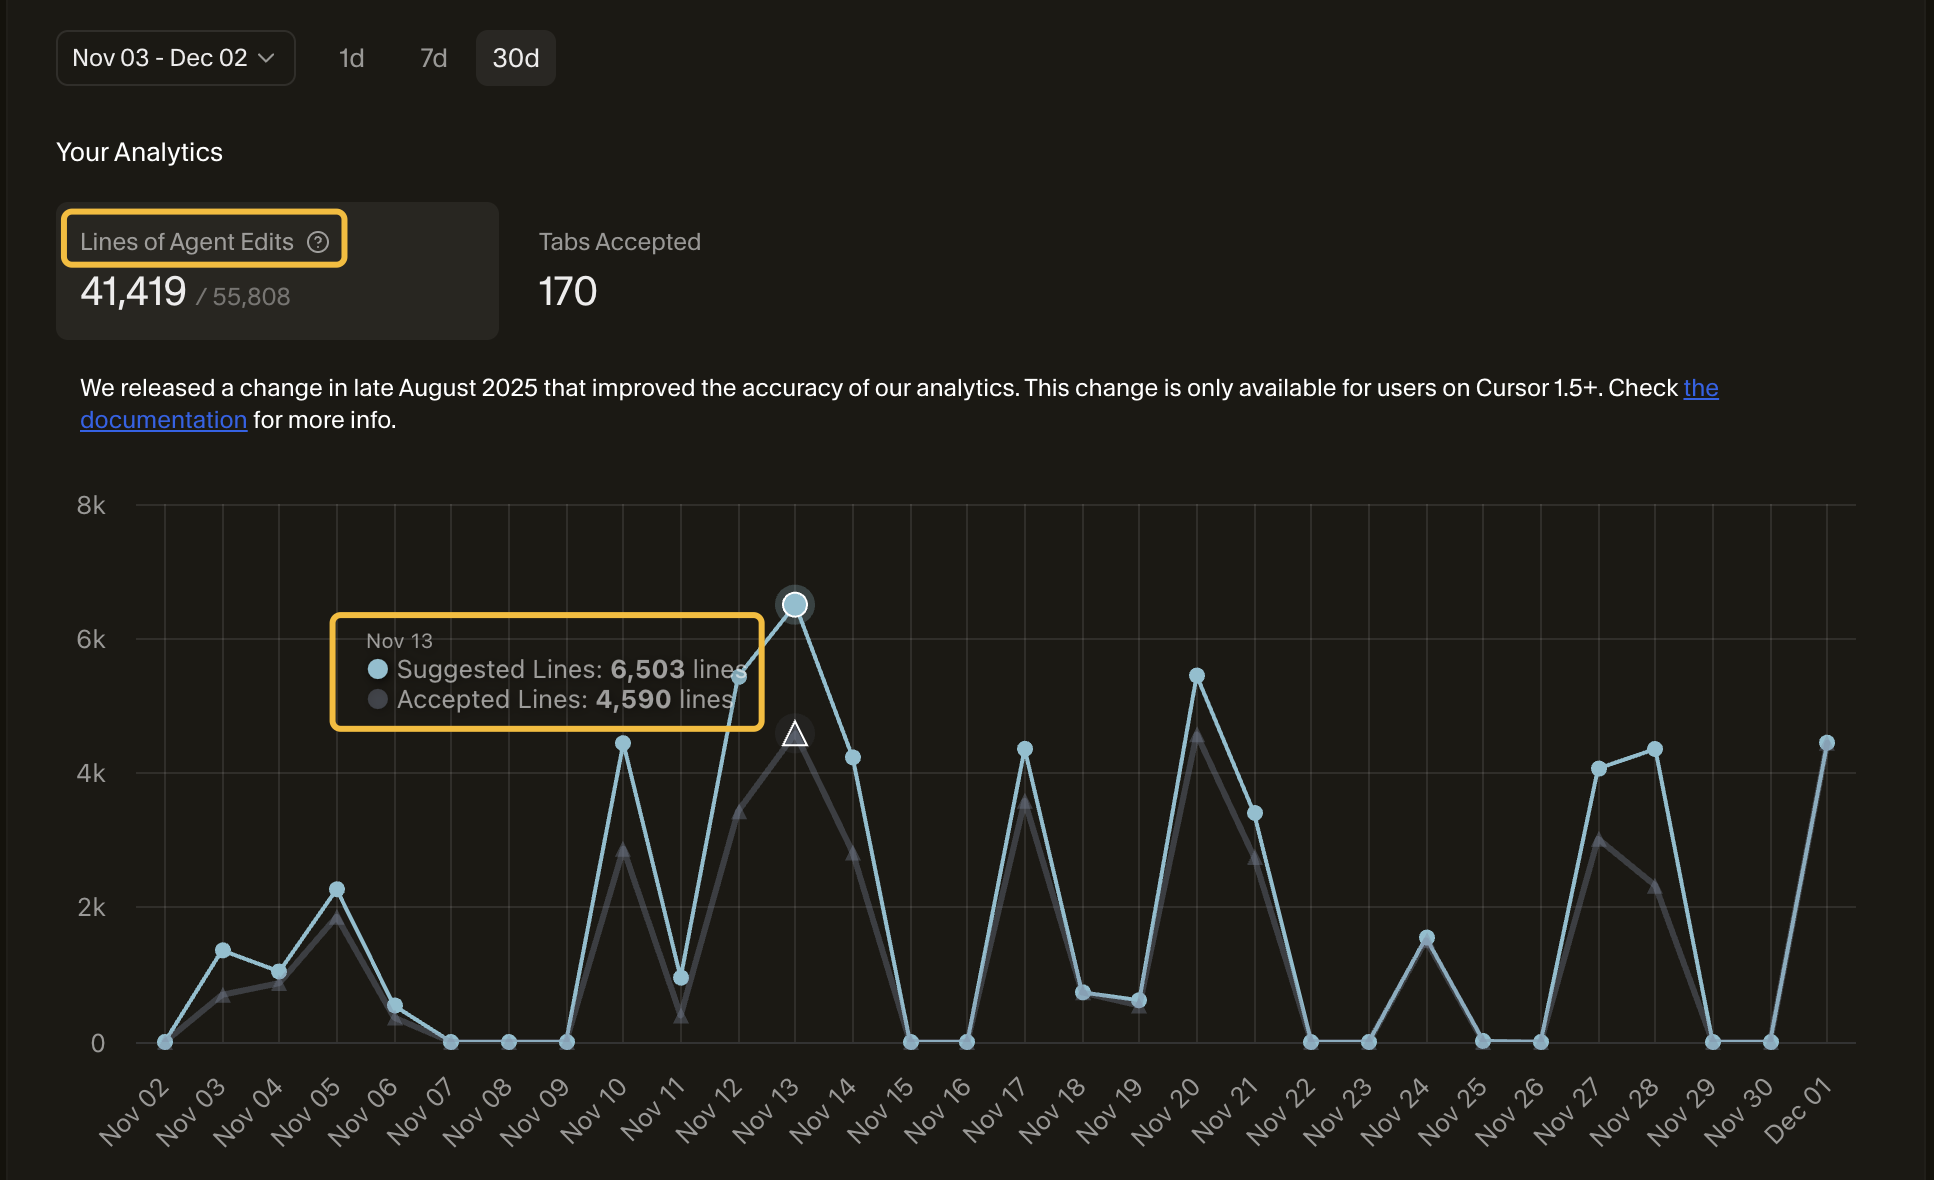Select the highlighted Nov 13 circle marker on the chart
The height and width of the screenshot is (1180, 1934).
click(795, 604)
